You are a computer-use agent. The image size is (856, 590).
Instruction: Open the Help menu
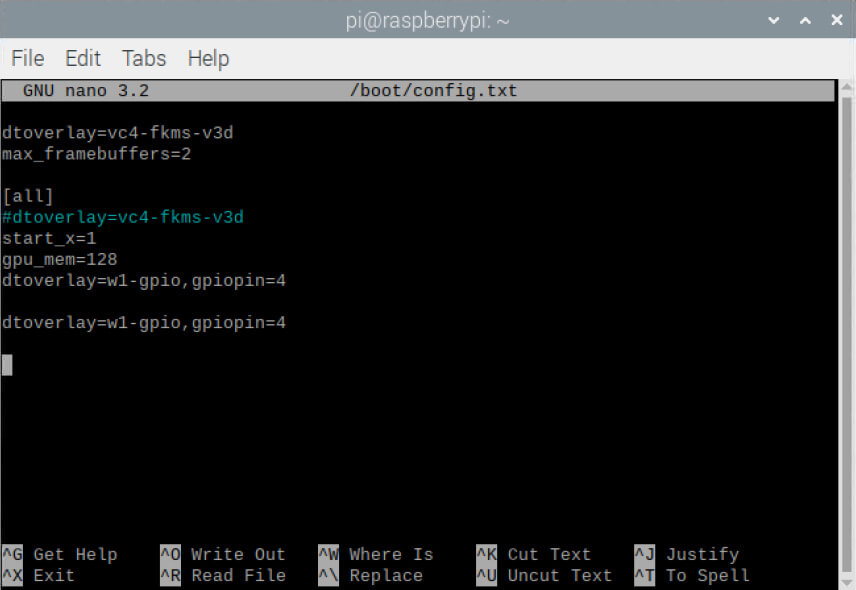coord(208,58)
